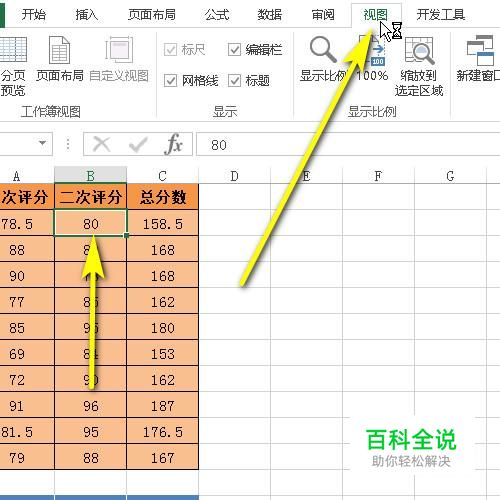Select the cell containing 176.5
The width and height of the screenshot is (500, 500).
[x=163, y=431]
